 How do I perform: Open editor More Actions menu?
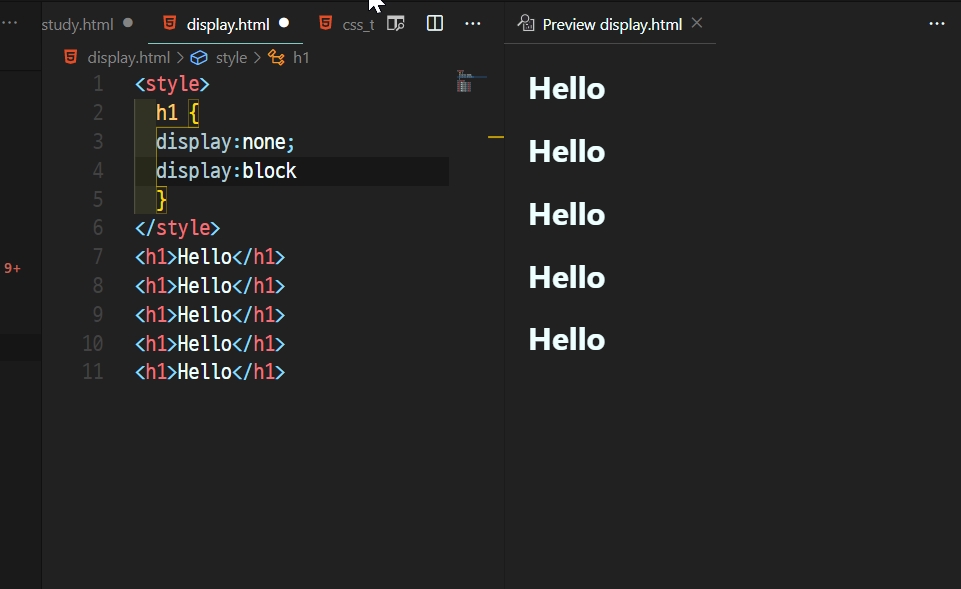coord(473,24)
